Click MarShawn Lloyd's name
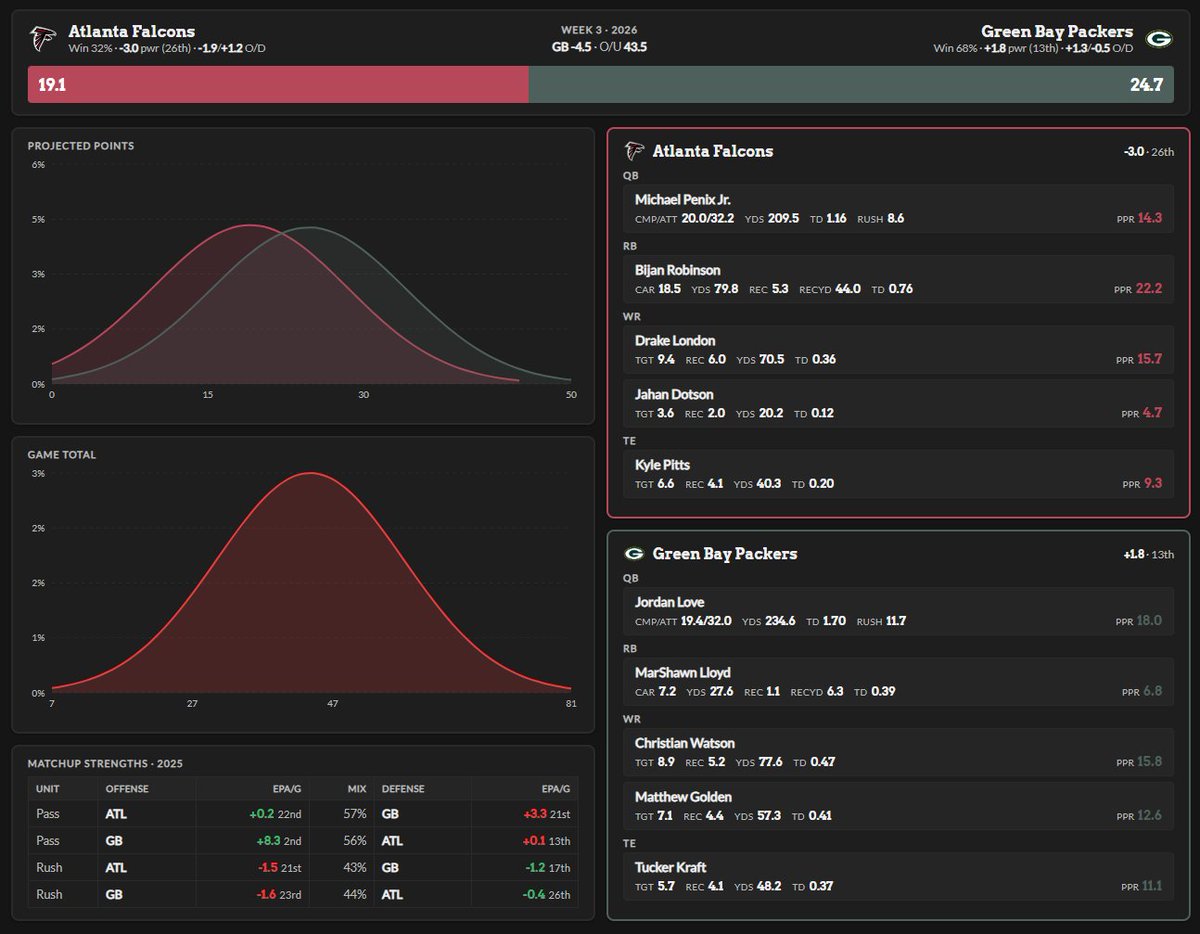The height and width of the screenshot is (934, 1200). (x=682, y=673)
